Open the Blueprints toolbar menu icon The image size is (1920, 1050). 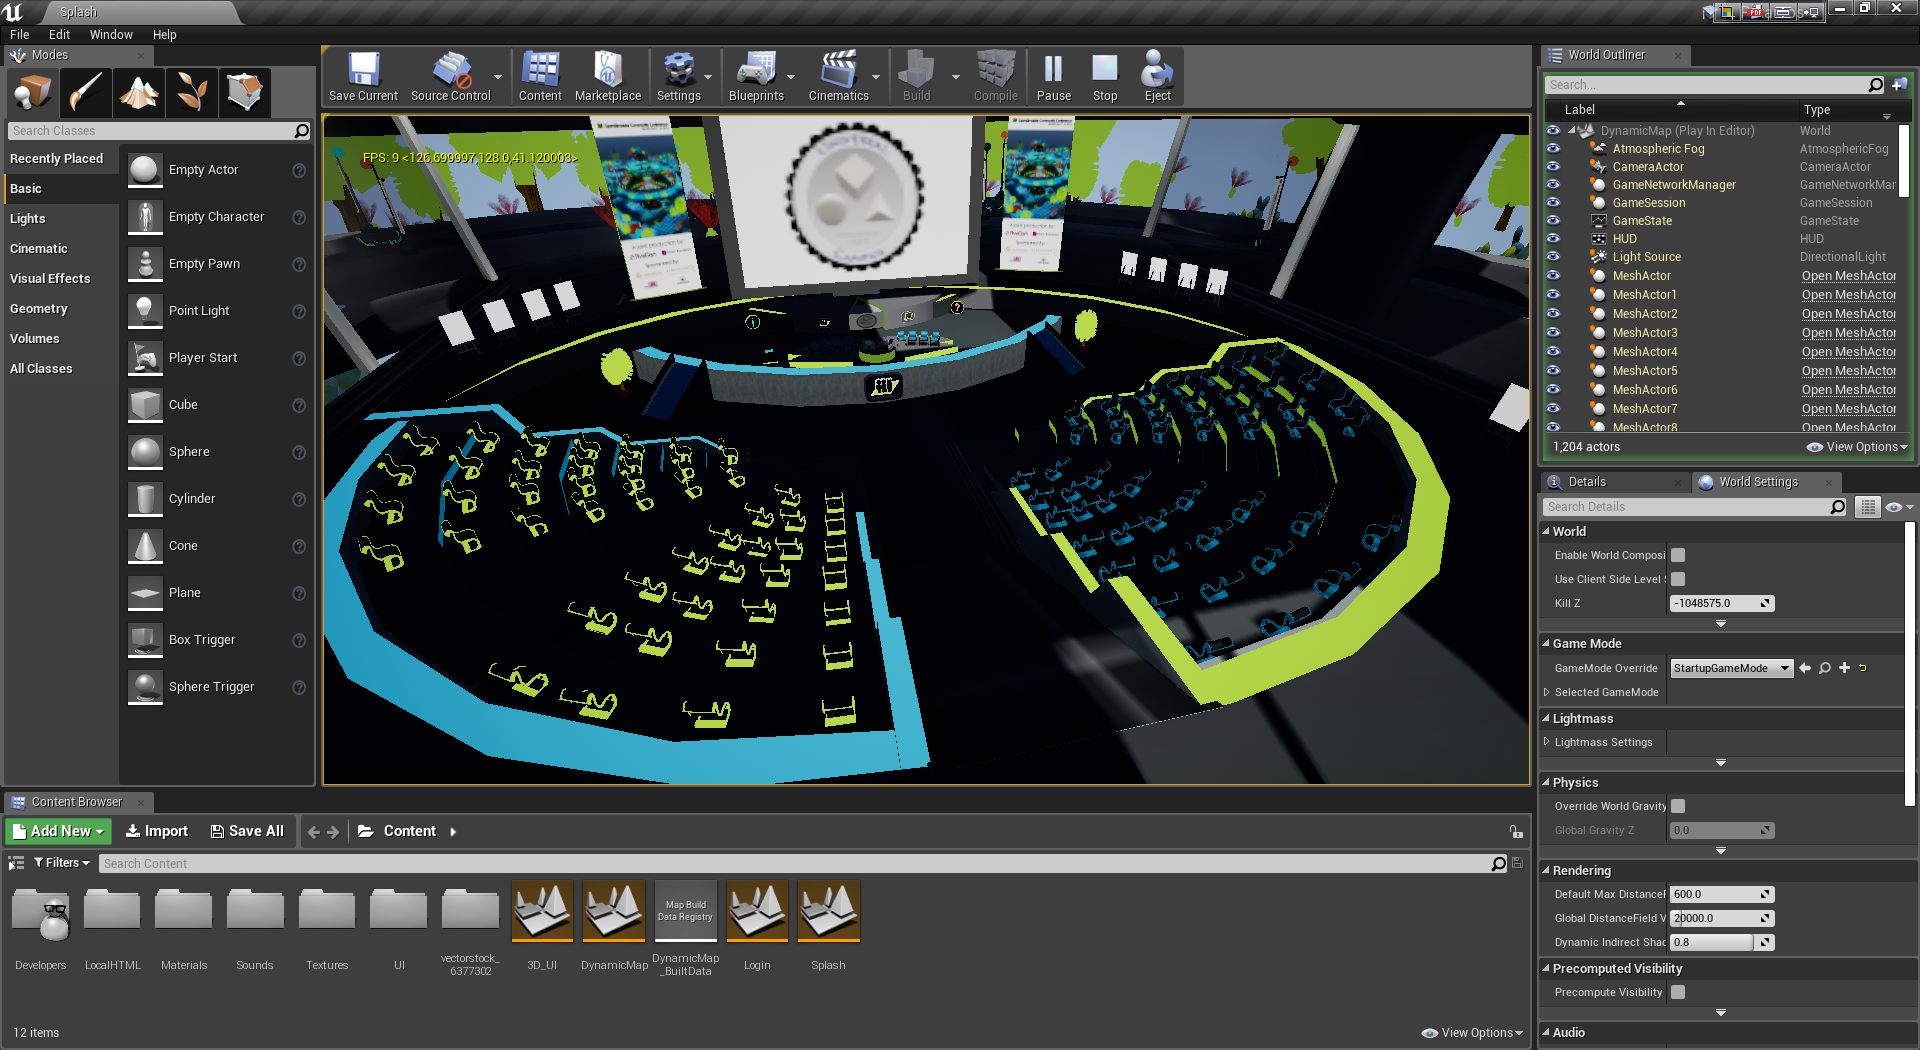(756, 76)
